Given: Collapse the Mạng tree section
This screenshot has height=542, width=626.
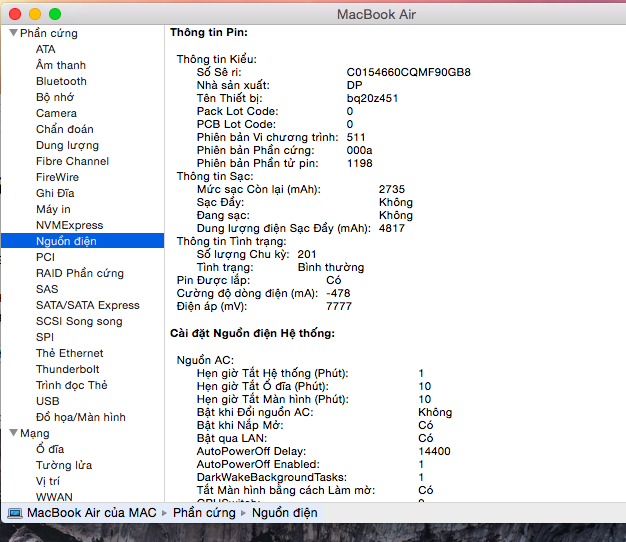Looking at the screenshot, I should [13, 433].
